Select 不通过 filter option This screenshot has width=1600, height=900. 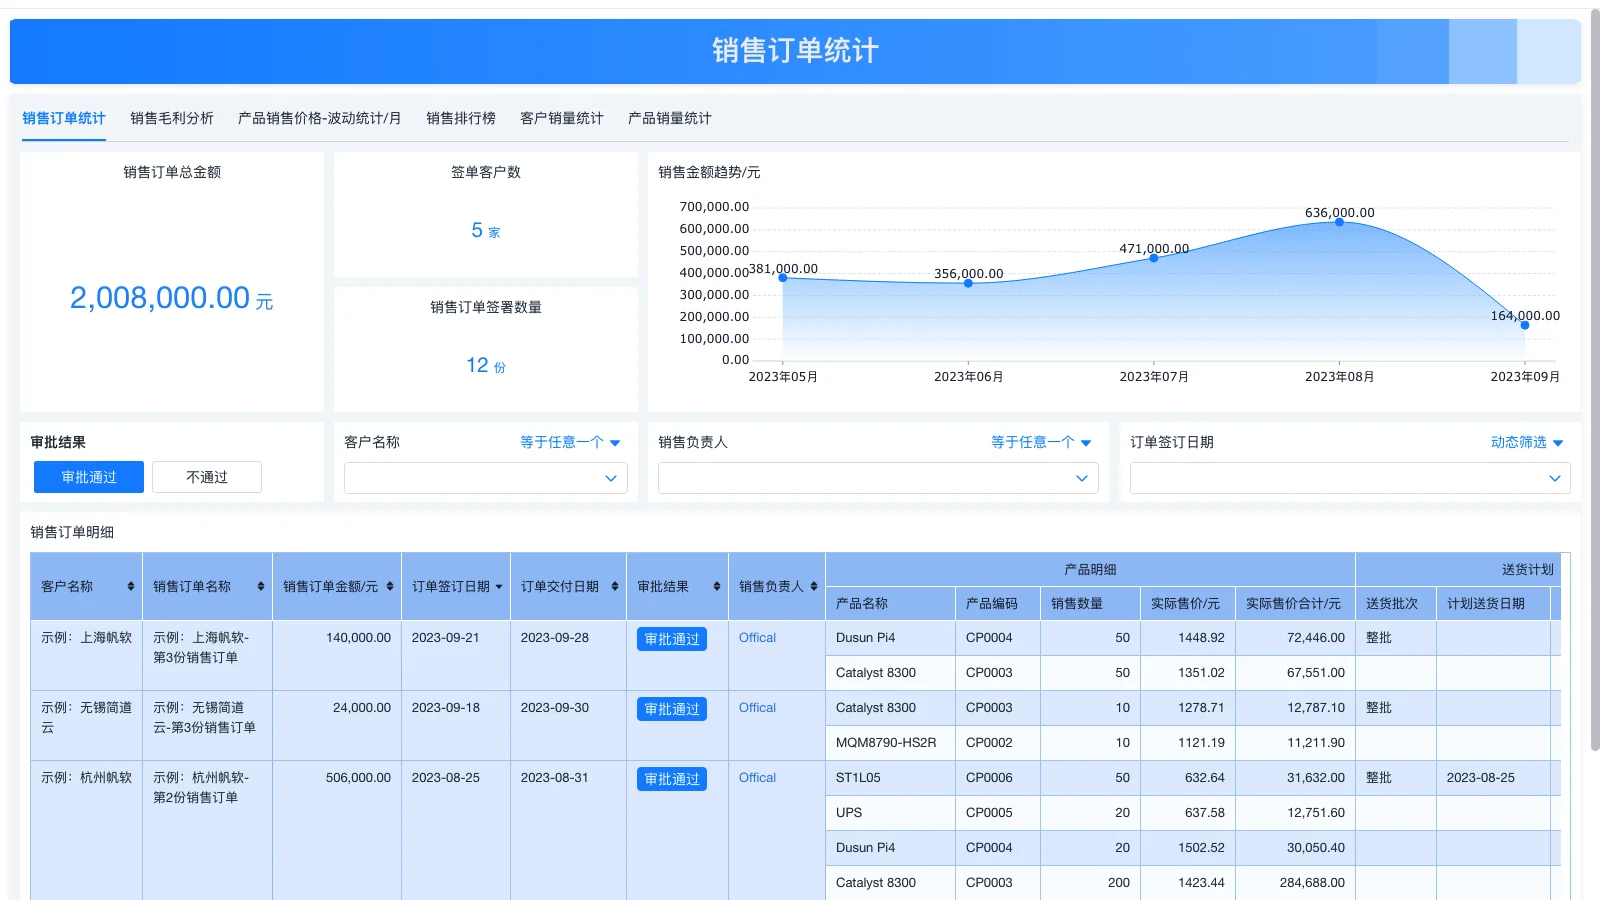pos(207,477)
